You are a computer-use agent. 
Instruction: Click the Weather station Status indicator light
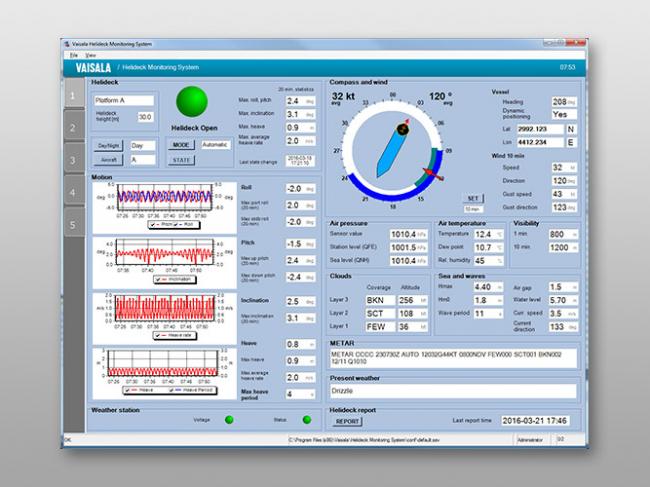(x=305, y=419)
